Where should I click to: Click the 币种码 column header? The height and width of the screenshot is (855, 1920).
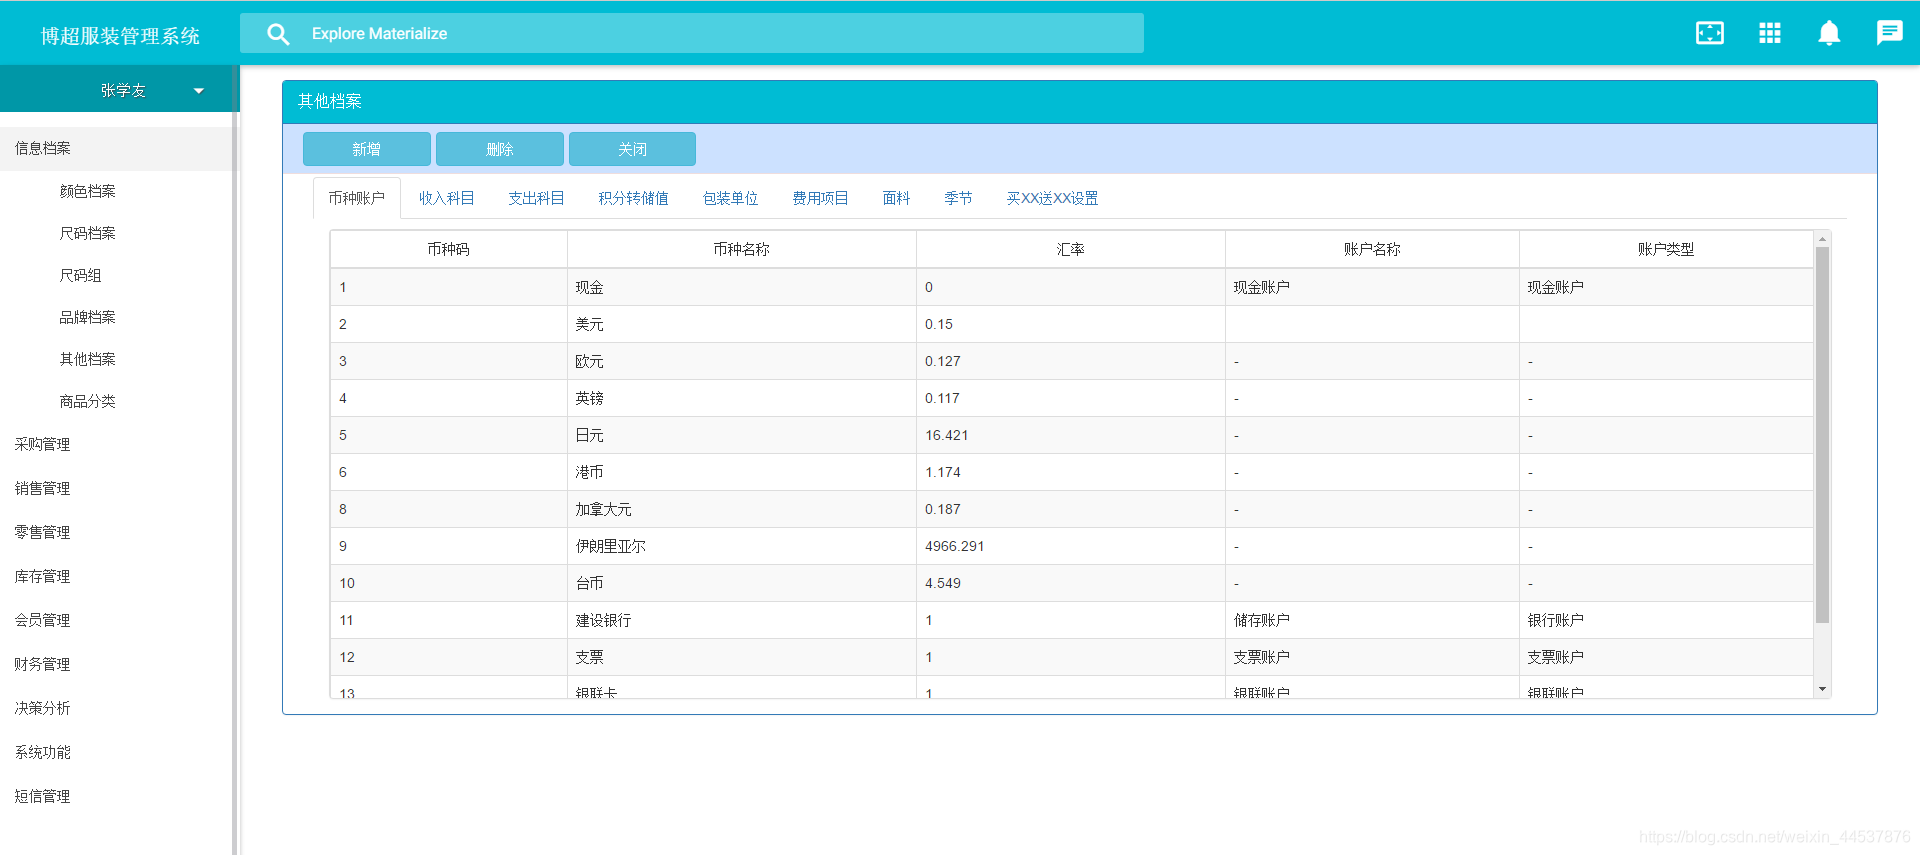[x=449, y=249]
